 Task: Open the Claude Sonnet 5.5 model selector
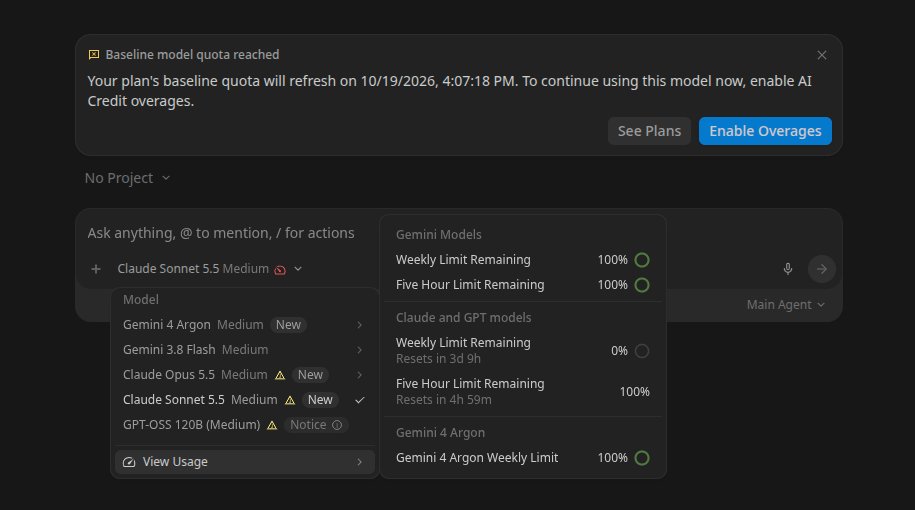coord(210,269)
